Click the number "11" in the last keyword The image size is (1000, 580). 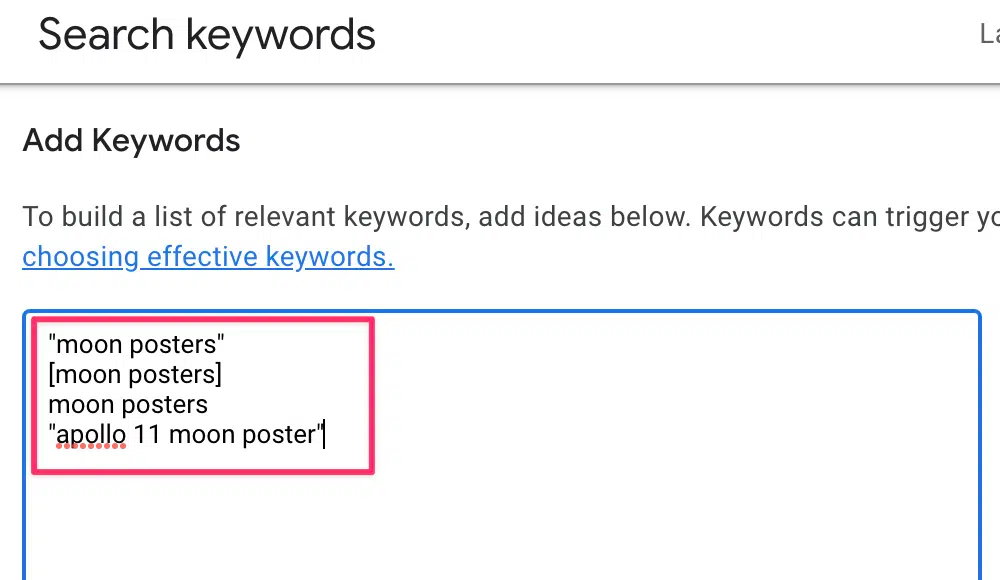click(x=148, y=435)
